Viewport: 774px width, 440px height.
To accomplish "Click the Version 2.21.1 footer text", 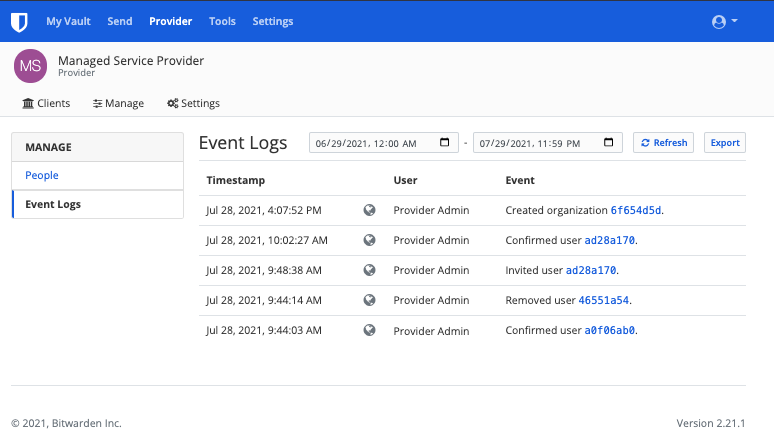I will coord(710,423).
